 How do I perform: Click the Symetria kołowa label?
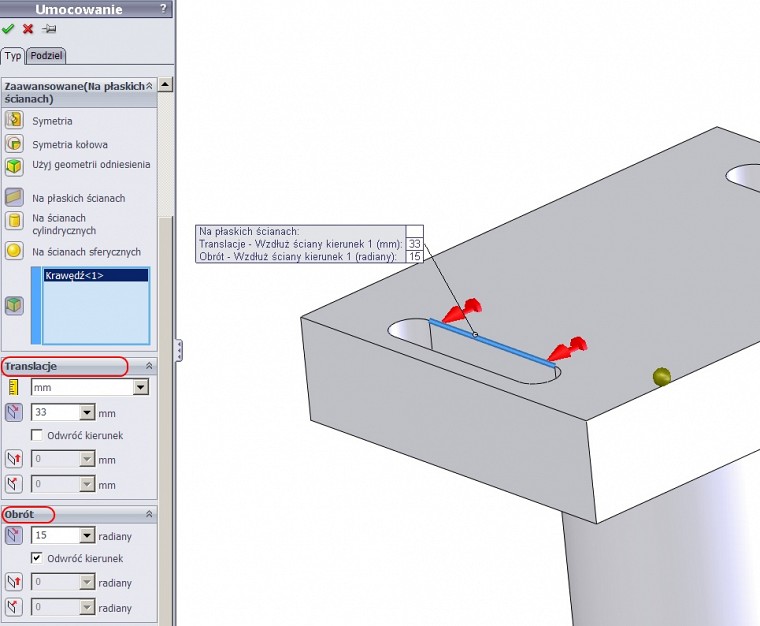pos(70,144)
